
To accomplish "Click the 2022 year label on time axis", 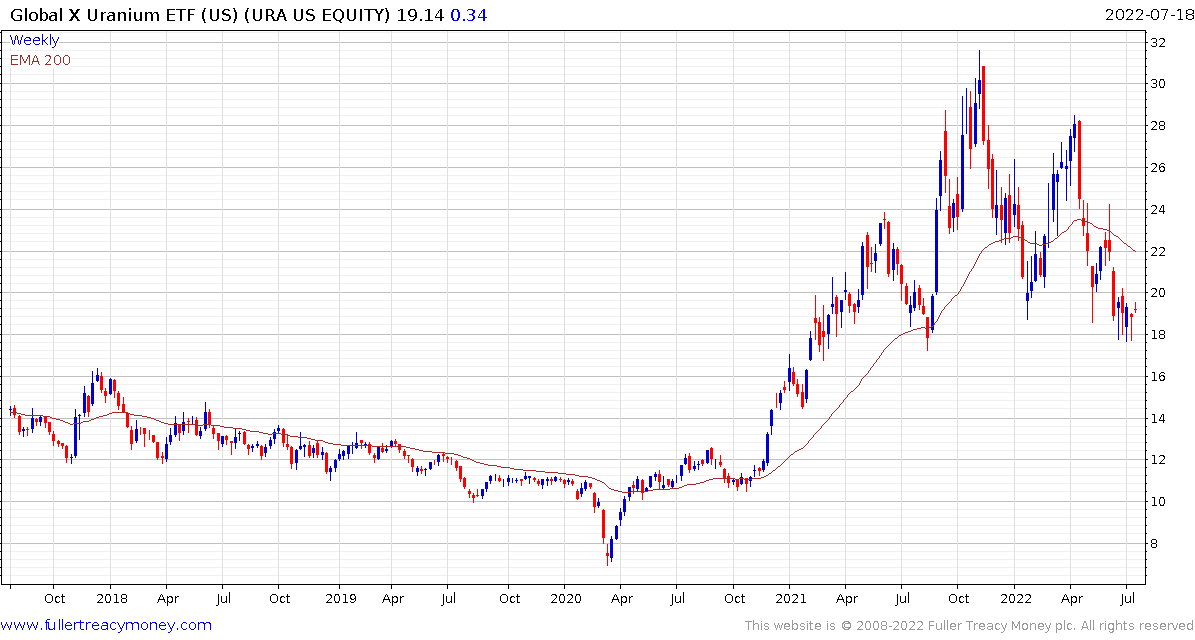I will point(1014,599).
